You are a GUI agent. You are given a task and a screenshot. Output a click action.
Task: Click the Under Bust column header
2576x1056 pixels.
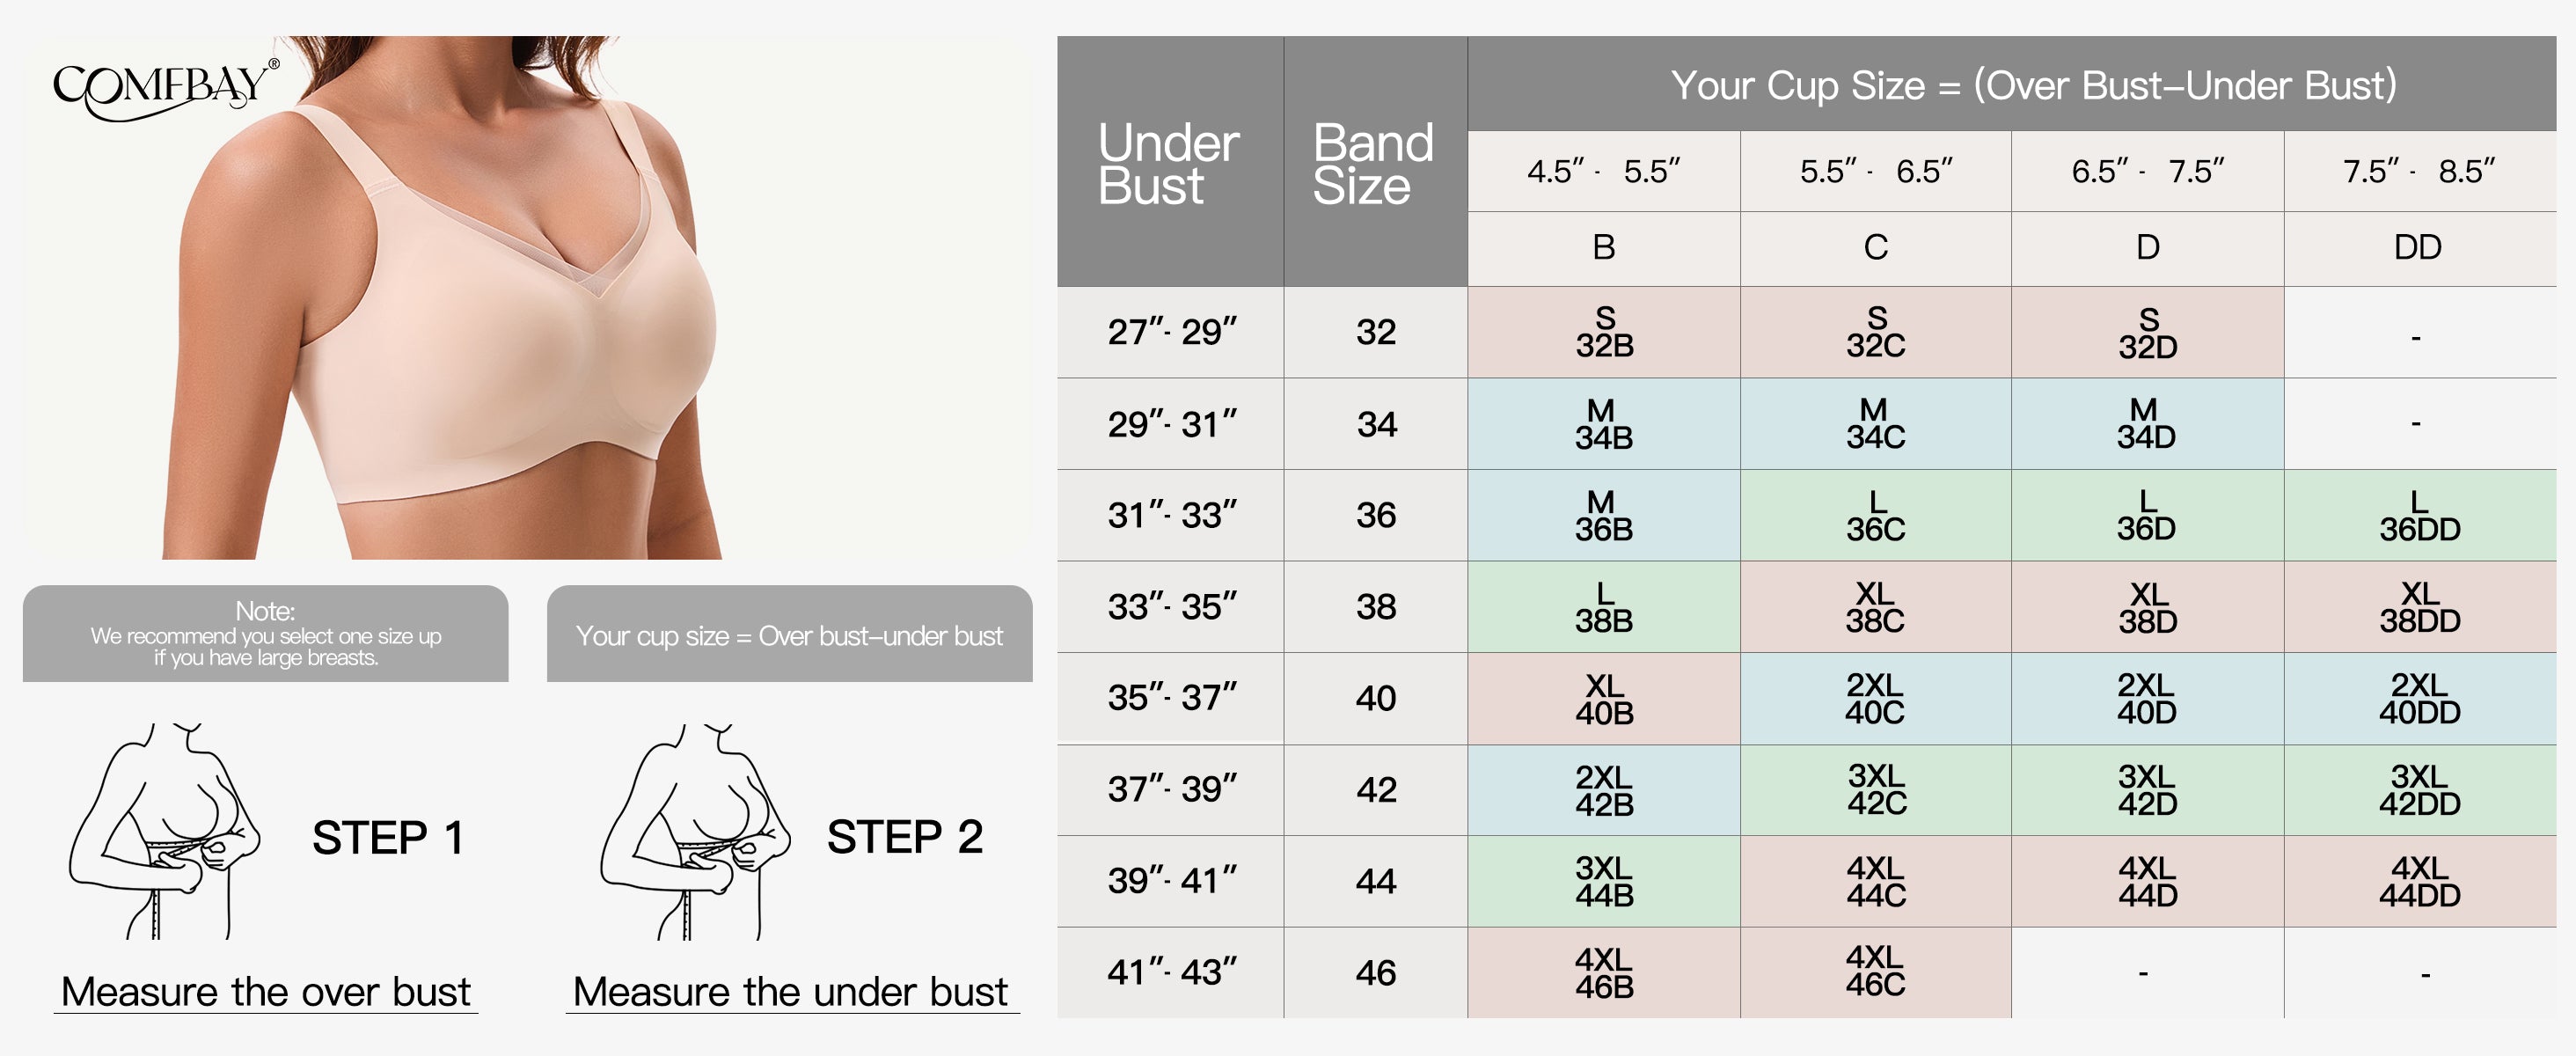pos(1169,164)
